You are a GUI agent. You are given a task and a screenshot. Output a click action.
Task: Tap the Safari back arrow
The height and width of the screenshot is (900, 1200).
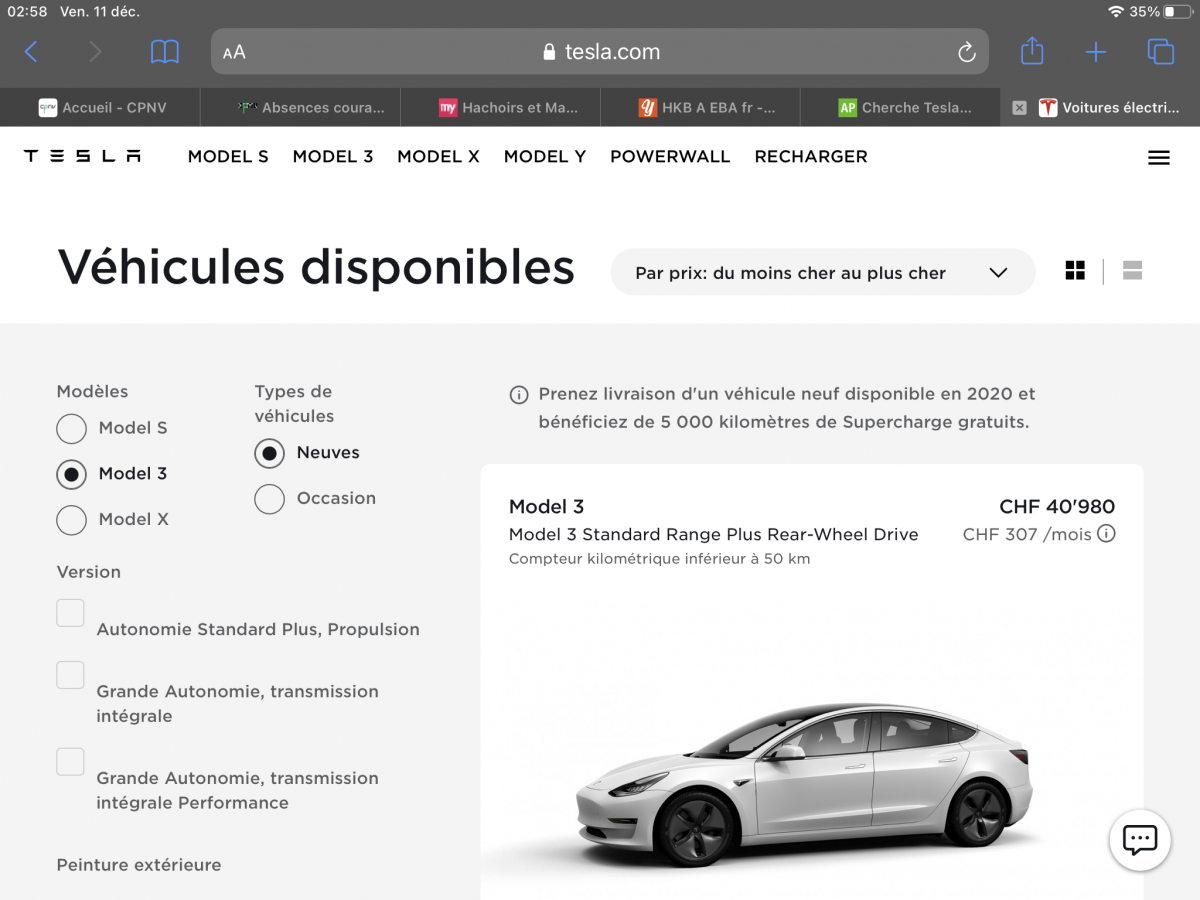coord(31,52)
